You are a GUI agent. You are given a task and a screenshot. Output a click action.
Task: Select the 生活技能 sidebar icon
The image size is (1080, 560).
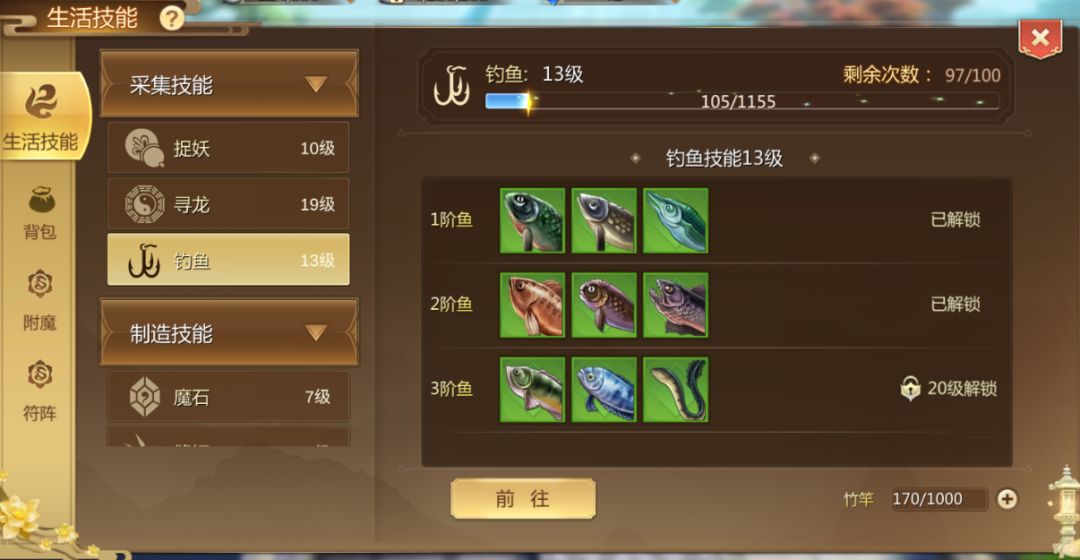coord(41,116)
